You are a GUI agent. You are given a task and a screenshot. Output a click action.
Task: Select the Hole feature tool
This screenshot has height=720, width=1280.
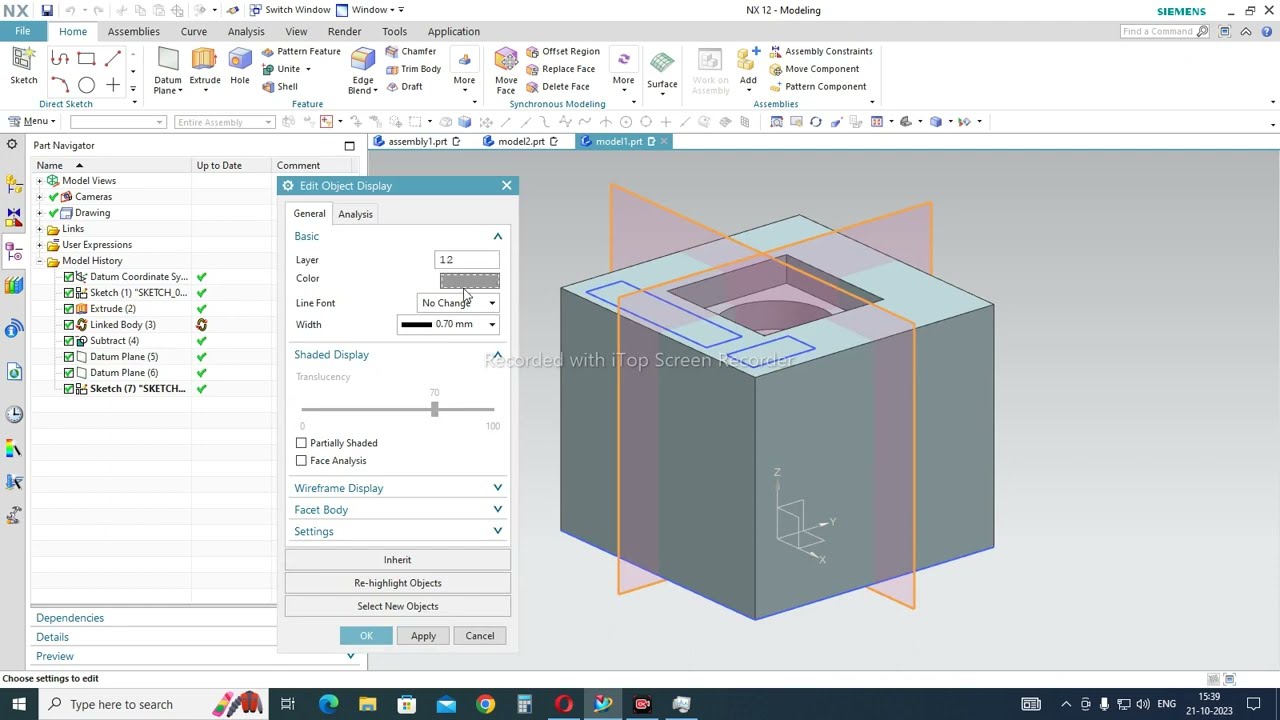click(240, 66)
